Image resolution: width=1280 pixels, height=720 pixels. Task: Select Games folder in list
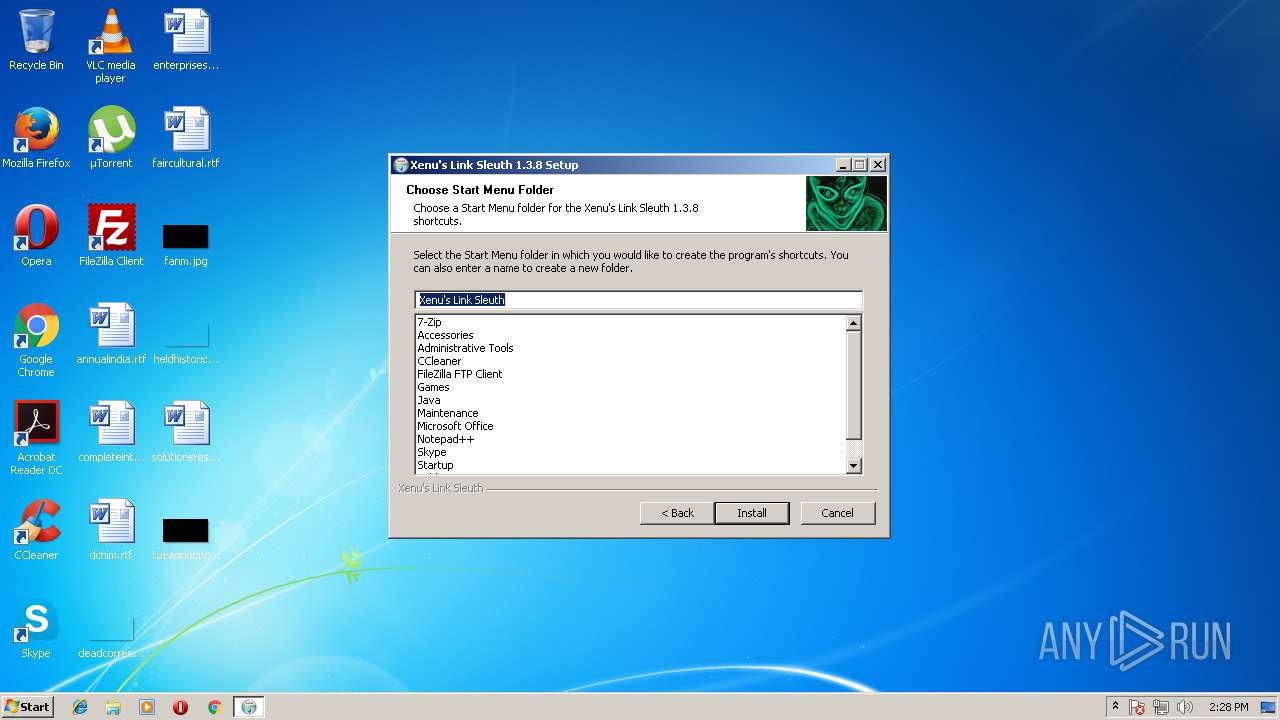click(433, 387)
